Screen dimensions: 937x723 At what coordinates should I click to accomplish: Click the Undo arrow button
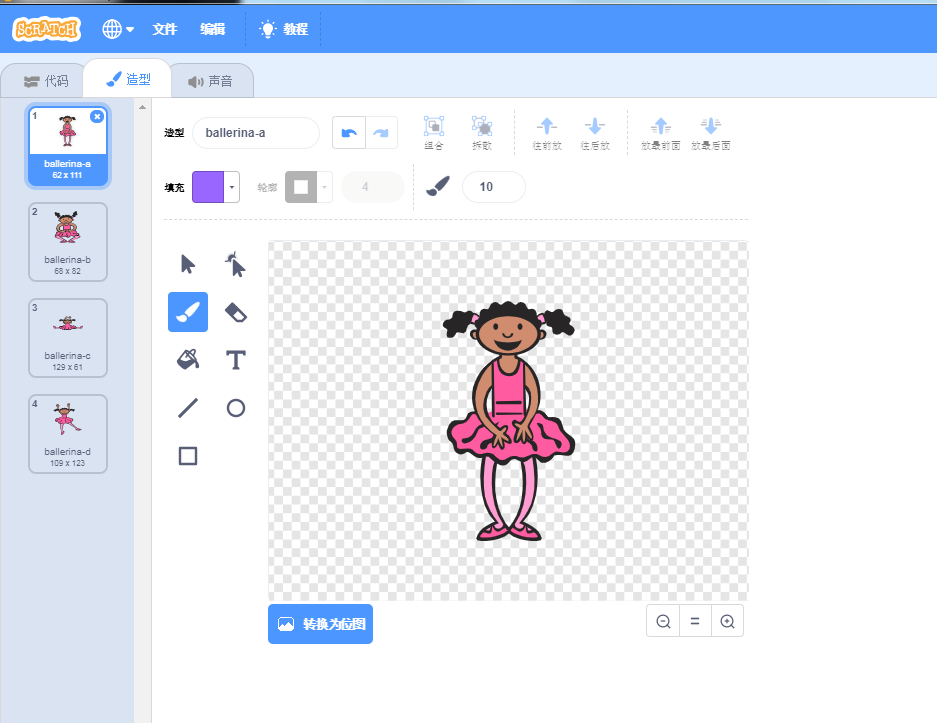pyautogui.click(x=348, y=133)
